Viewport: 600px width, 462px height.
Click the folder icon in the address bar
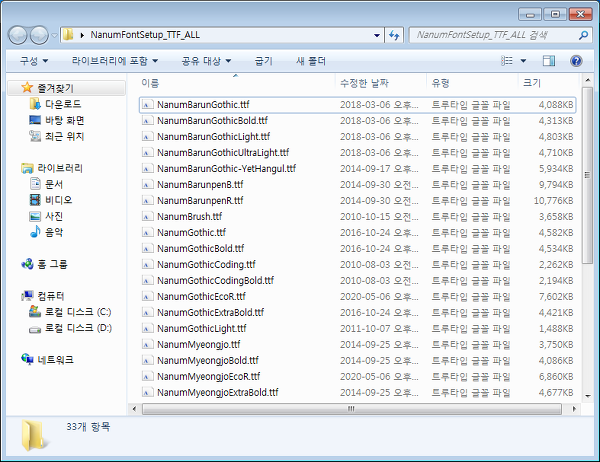click(x=68, y=35)
